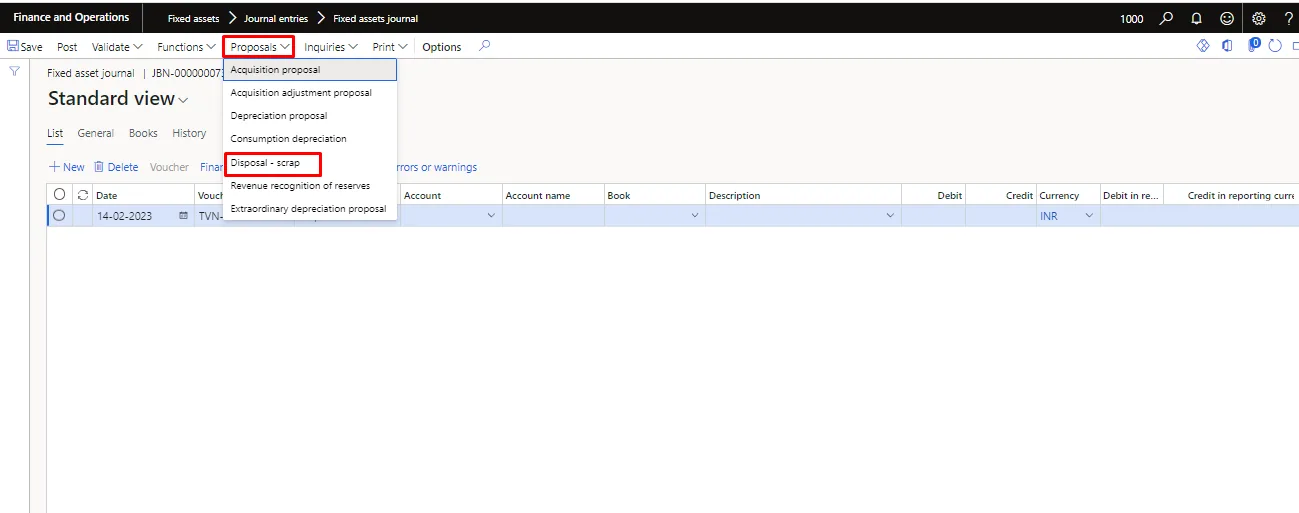Open the INR currency dropdown

click(x=1089, y=216)
